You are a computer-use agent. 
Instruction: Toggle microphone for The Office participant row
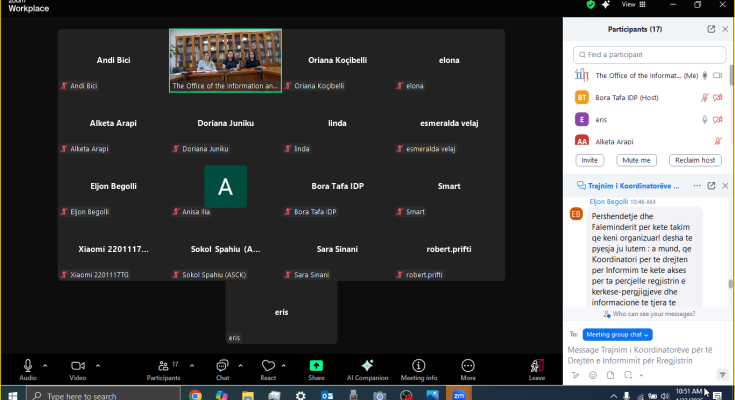704,75
